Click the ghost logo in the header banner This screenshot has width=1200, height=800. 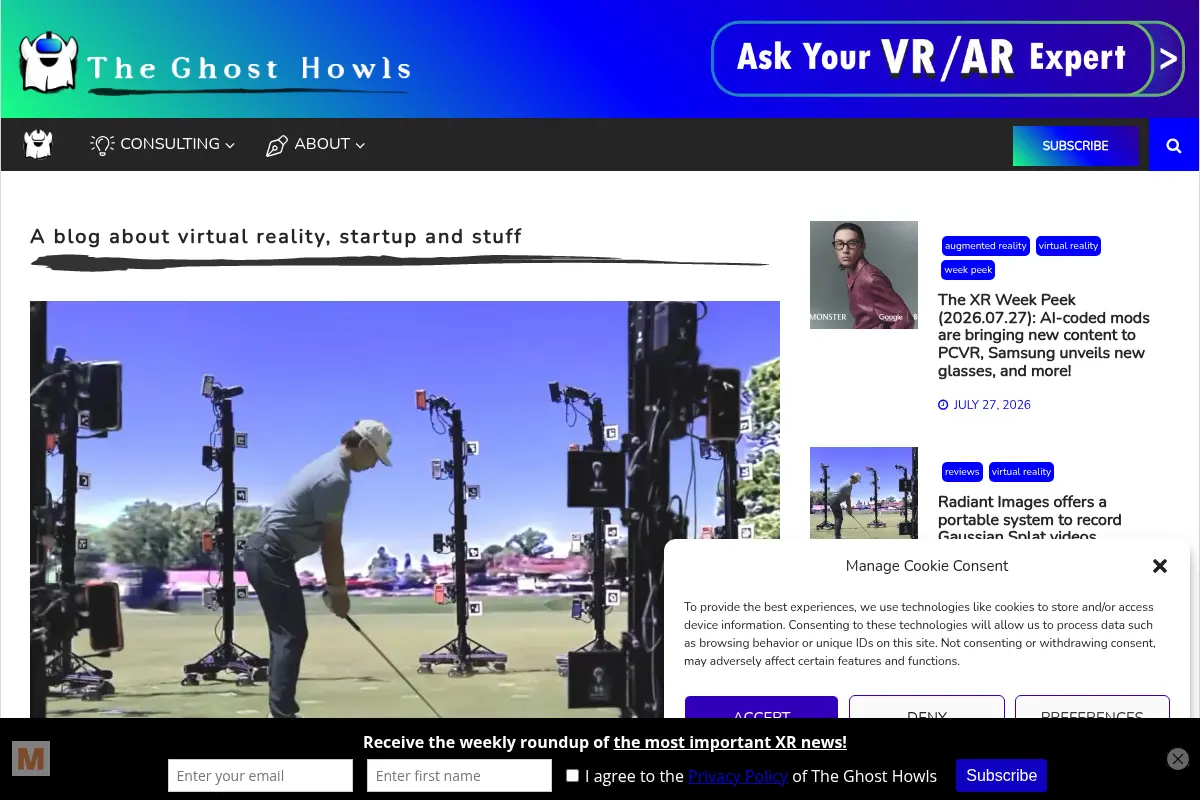pyautogui.click(x=48, y=62)
